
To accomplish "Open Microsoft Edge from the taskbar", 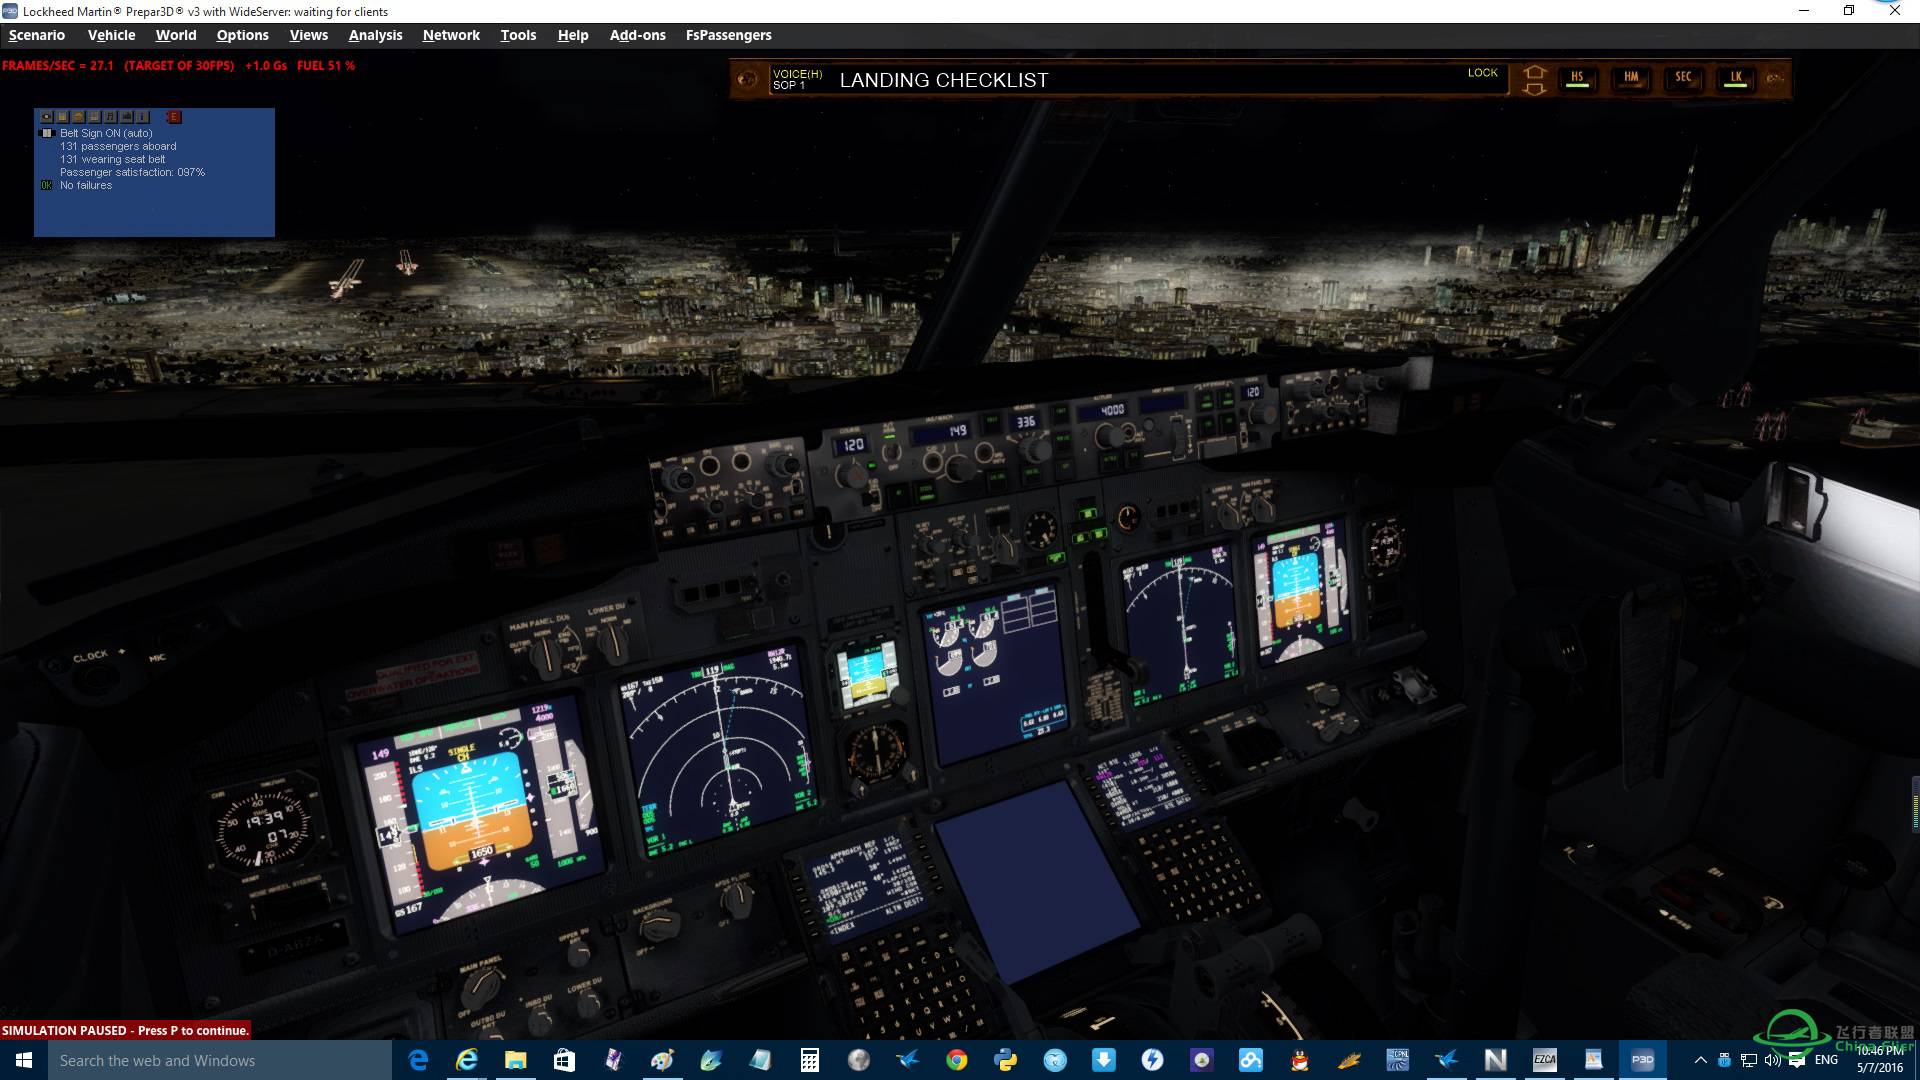I will pyautogui.click(x=418, y=1060).
